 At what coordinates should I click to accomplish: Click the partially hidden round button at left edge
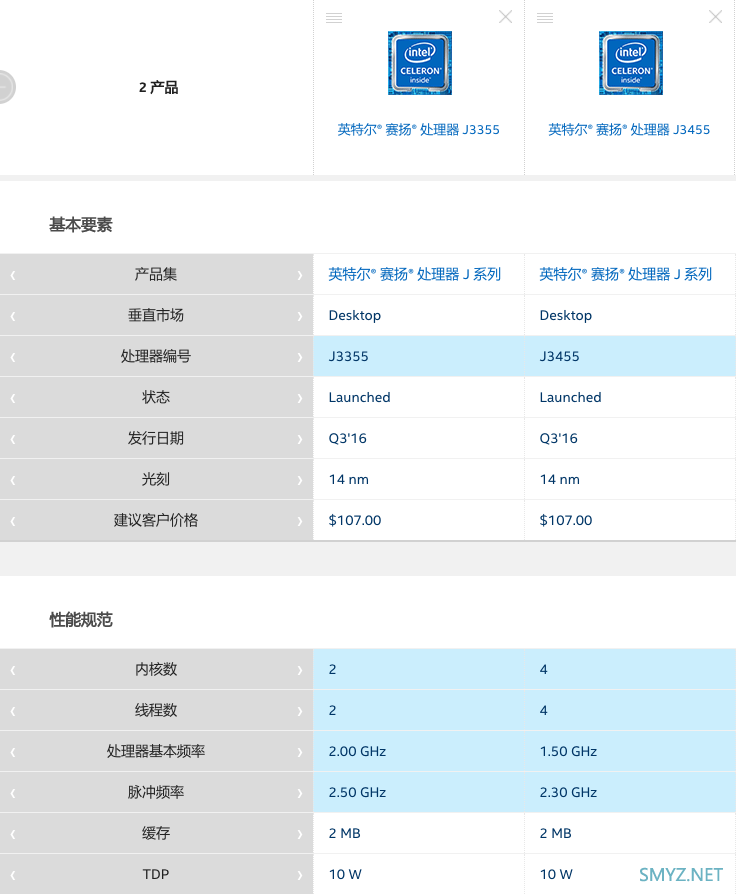[6, 87]
